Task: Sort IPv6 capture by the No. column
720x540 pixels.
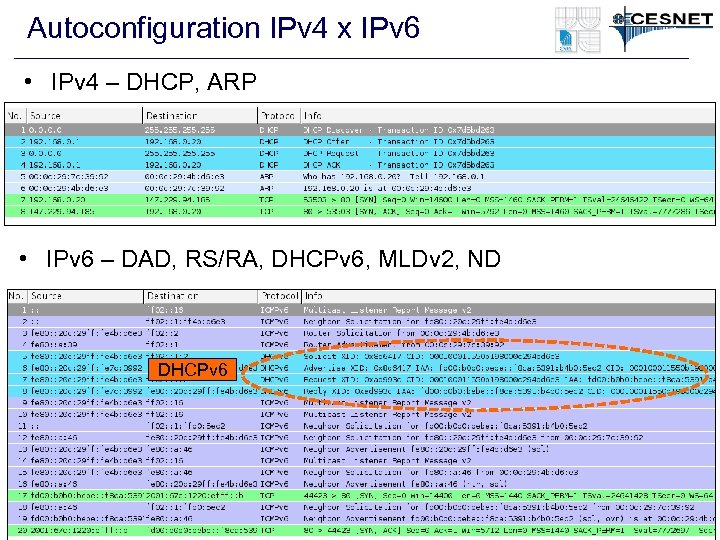Action: [17, 296]
